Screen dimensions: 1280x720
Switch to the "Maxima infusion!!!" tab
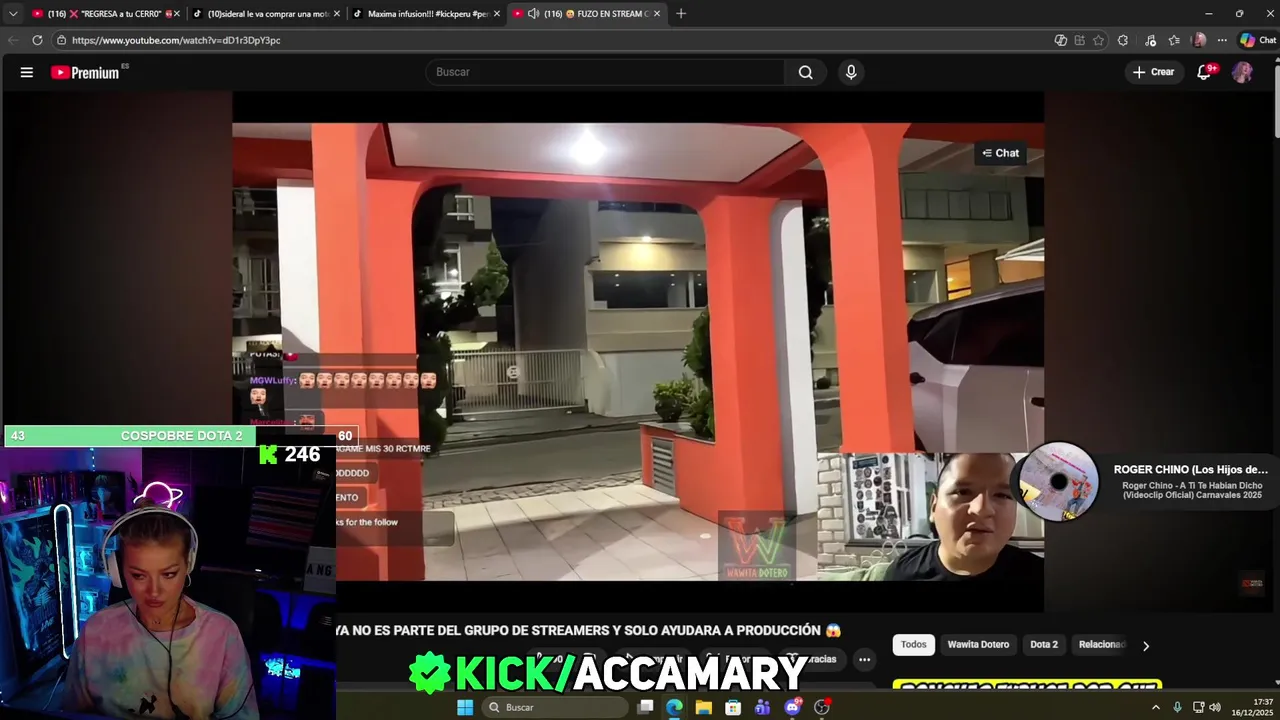pos(427,14)
